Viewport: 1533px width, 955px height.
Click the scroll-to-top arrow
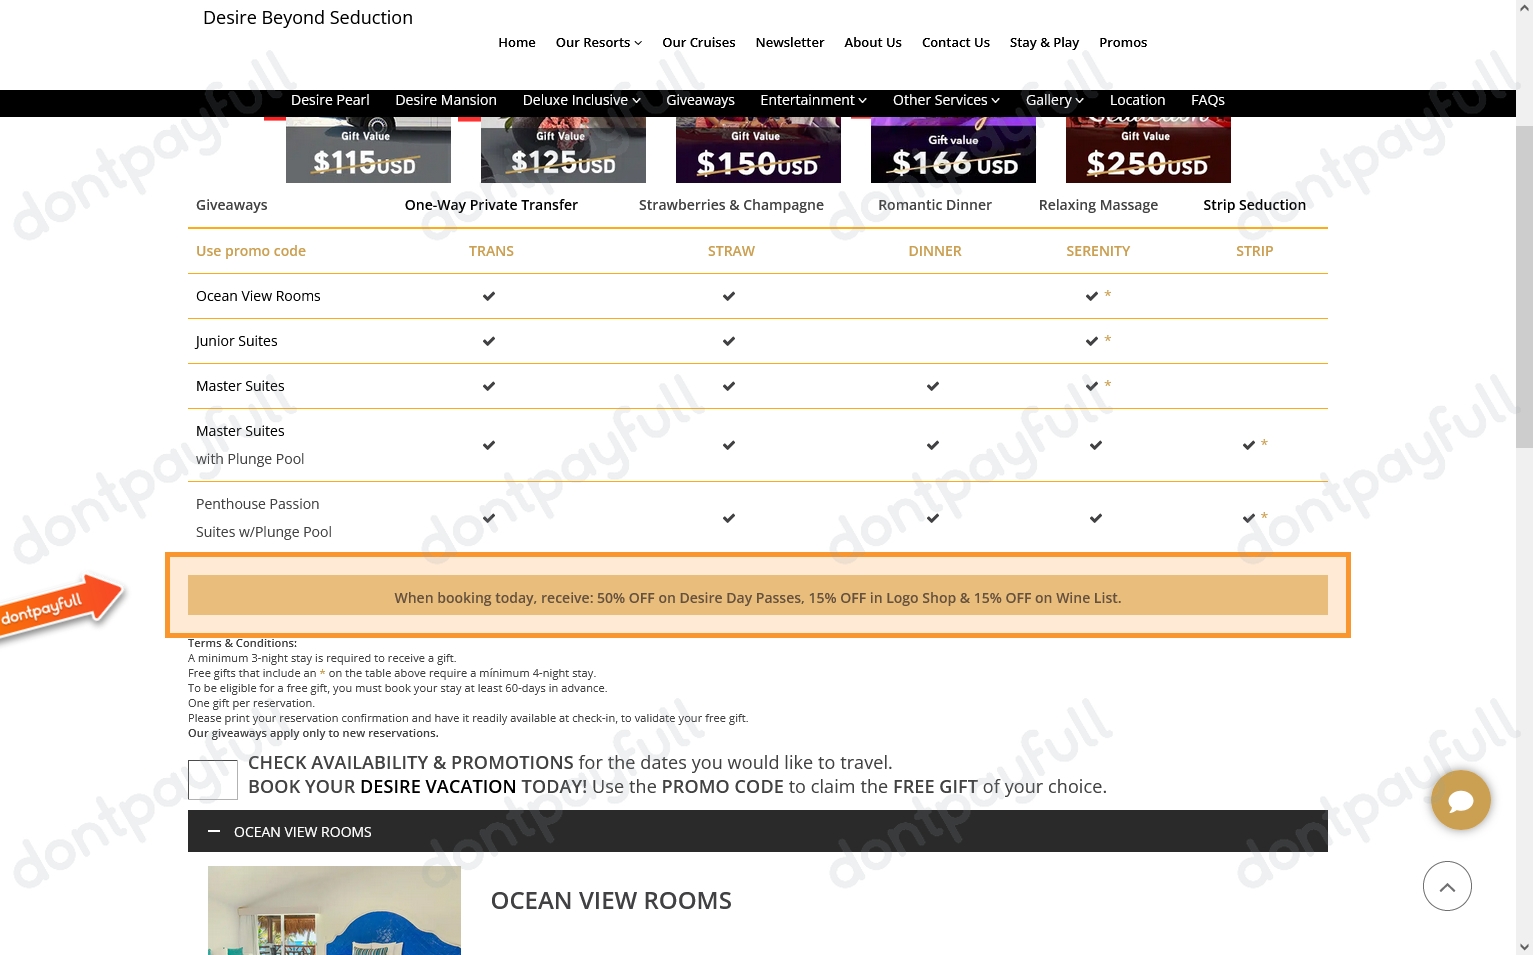tap(1447, 886)
